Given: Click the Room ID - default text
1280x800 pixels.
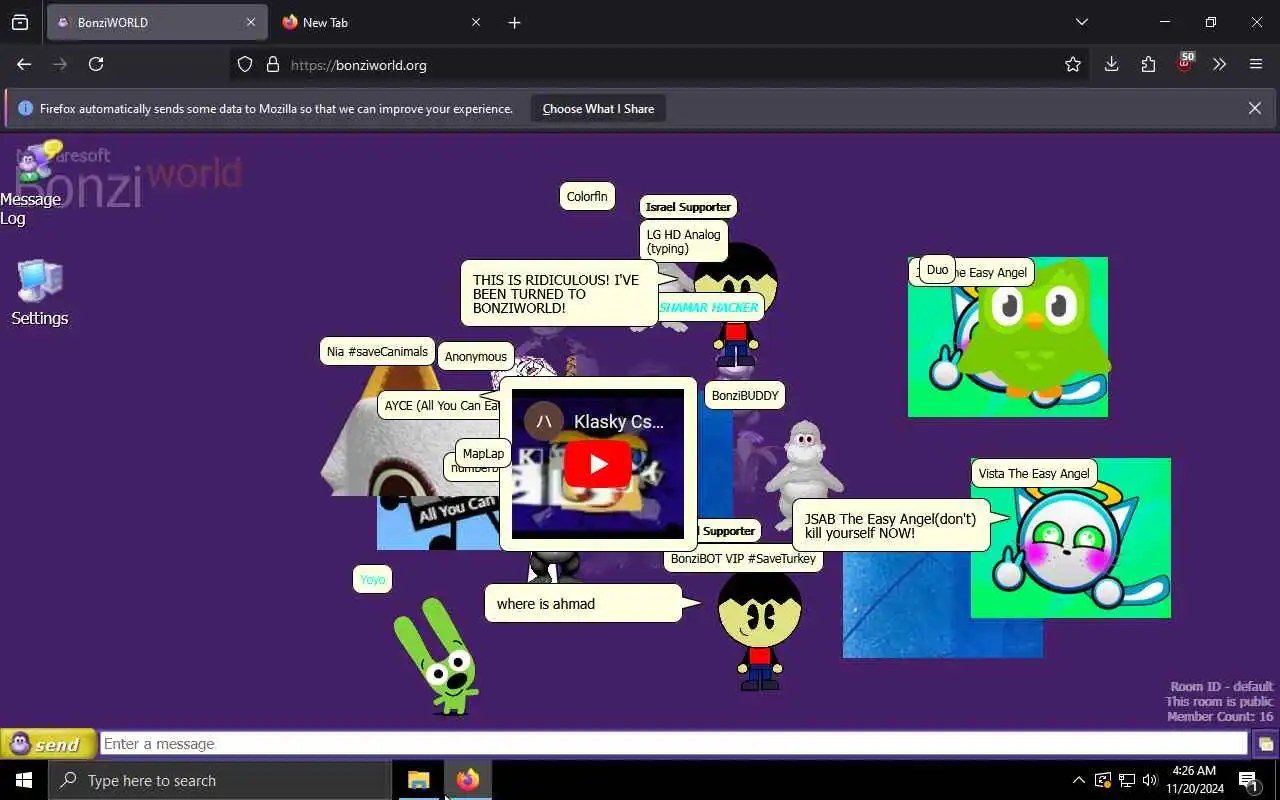Looking at the screenshot, I should point(1222,687).
